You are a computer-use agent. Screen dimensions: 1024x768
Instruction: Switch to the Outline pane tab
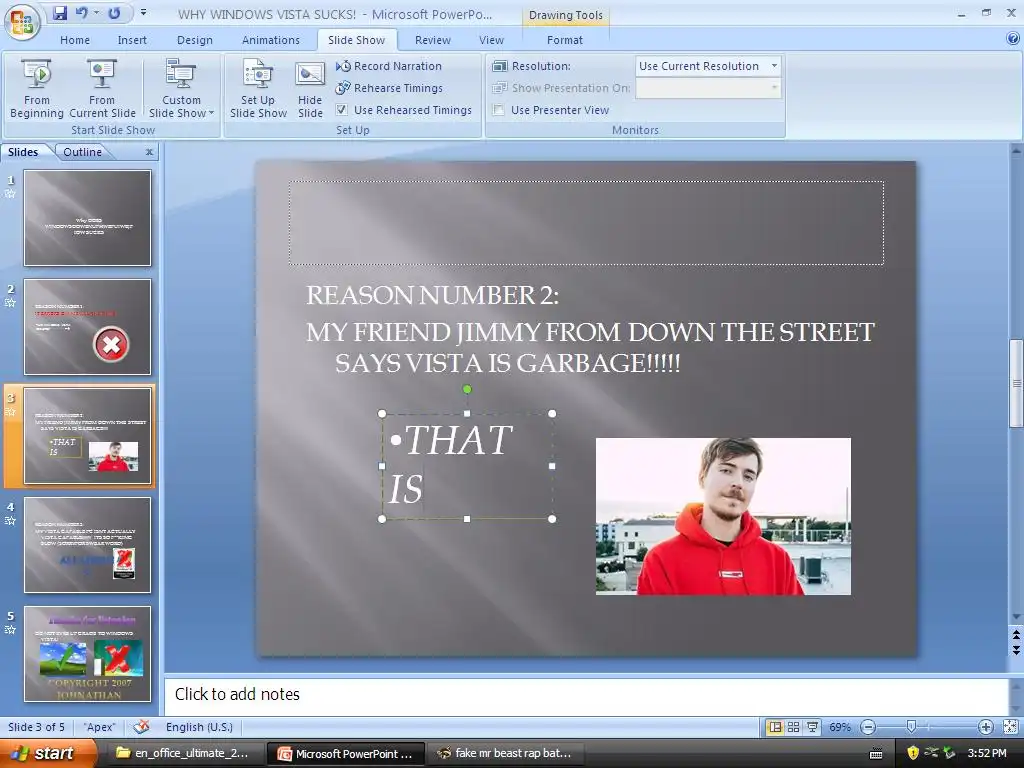tap(82, 152)
